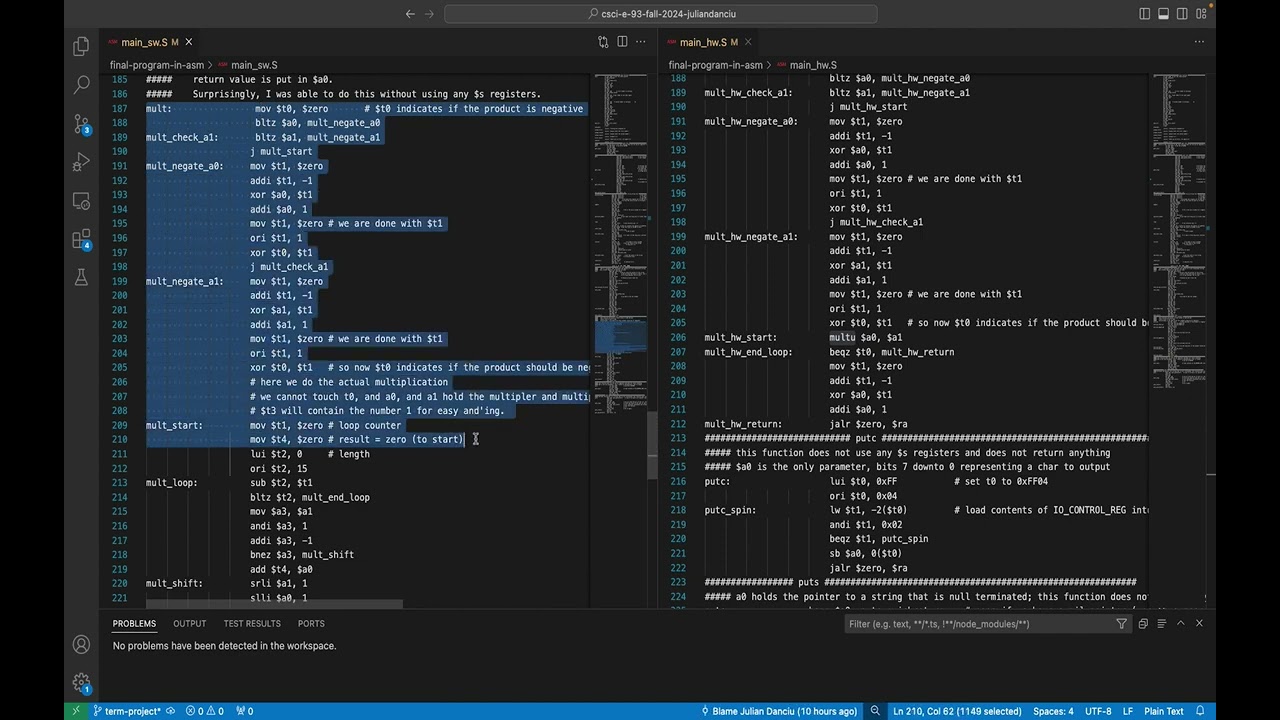The image size is (1280, 720).
Task: Select the main_hw.S editor tab
Action: [x=703, y=42]
